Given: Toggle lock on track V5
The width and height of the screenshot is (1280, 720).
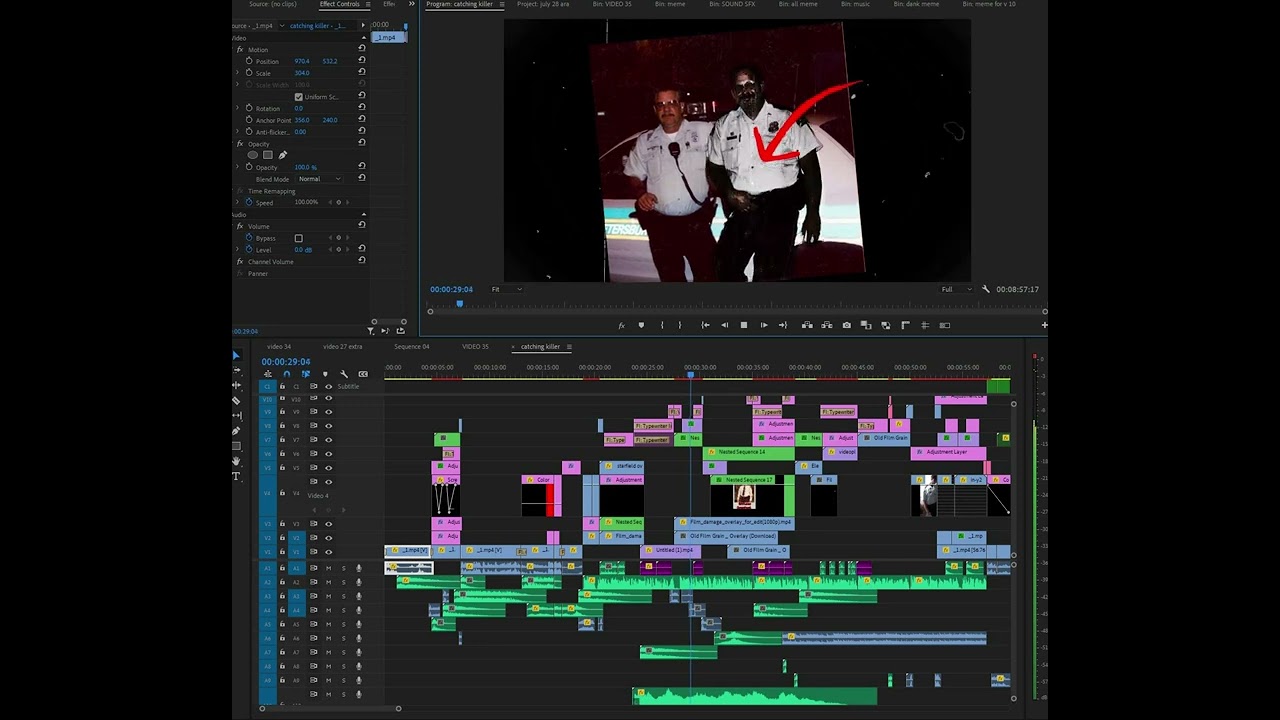Looking at the screenshot, I should [x=282, y=468].
